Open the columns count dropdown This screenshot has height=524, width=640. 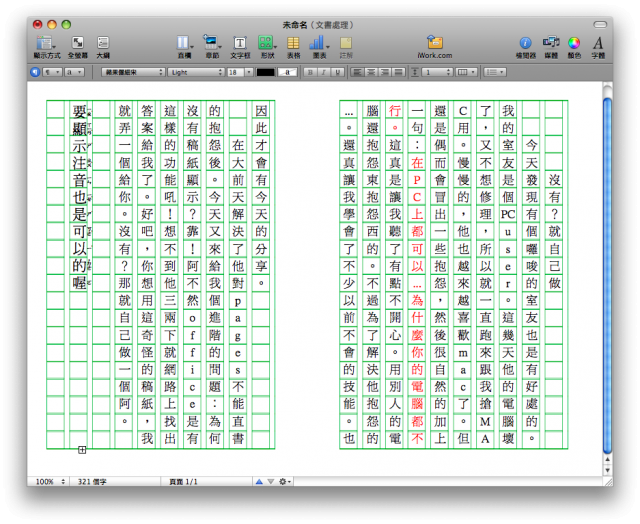[467, 72]
